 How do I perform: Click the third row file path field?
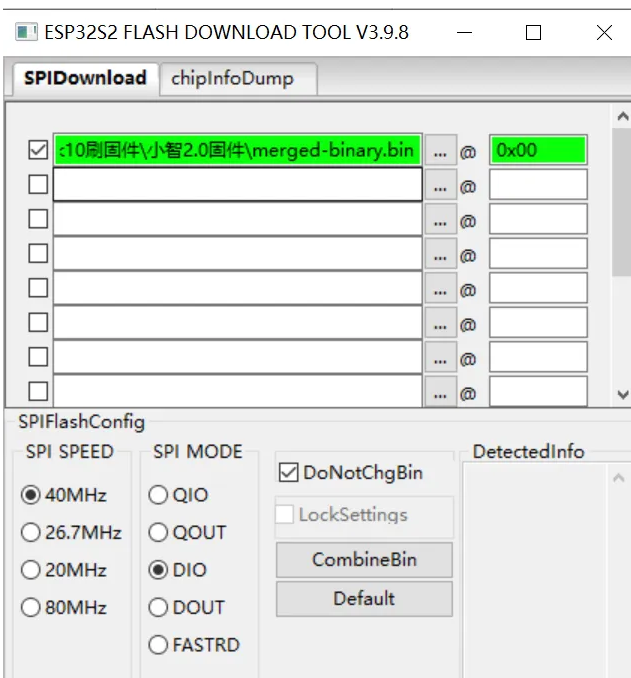tap(238, 220)
